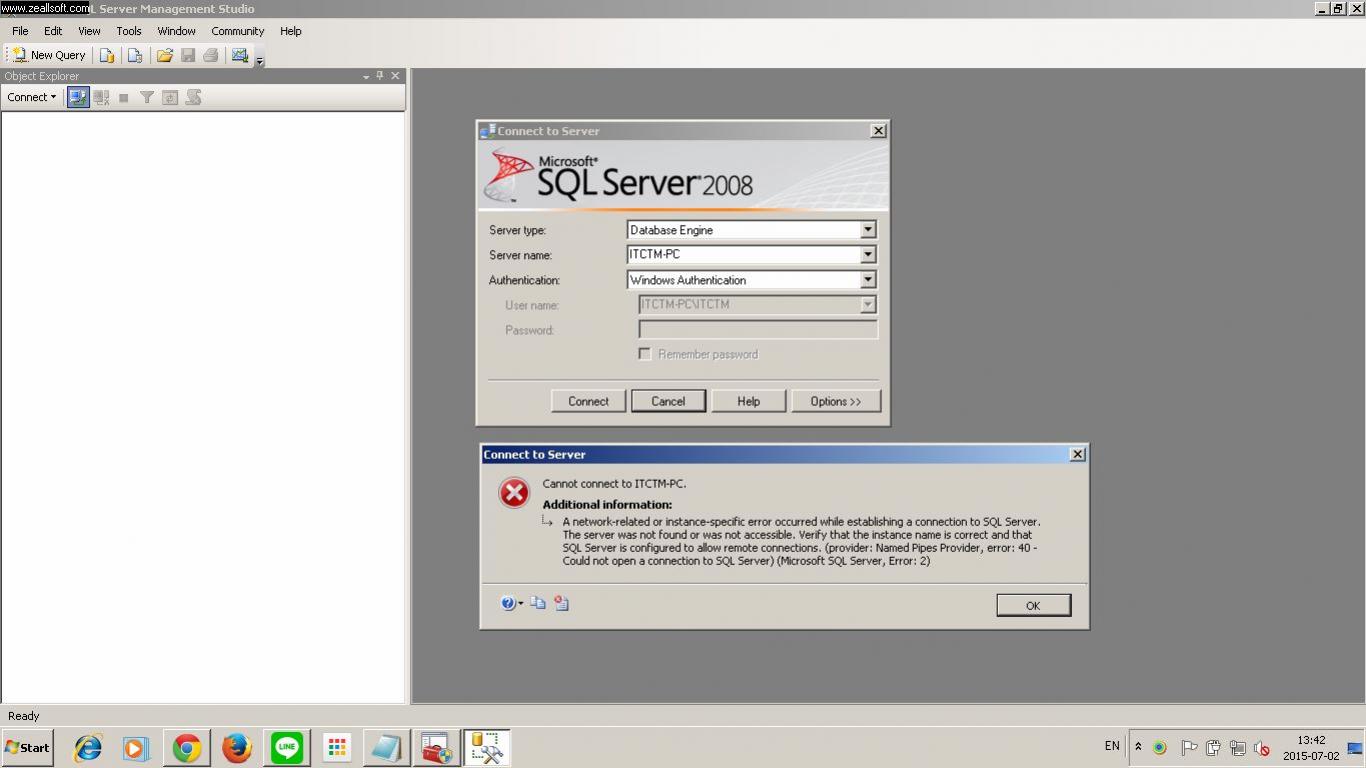Click the Open File folder icon

pos(164,55)
